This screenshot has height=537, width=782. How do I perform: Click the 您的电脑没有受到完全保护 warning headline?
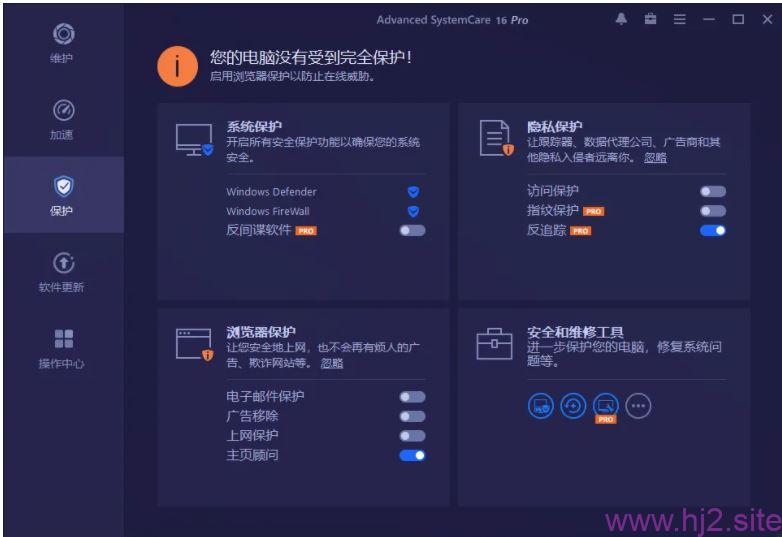click(311, 57)
